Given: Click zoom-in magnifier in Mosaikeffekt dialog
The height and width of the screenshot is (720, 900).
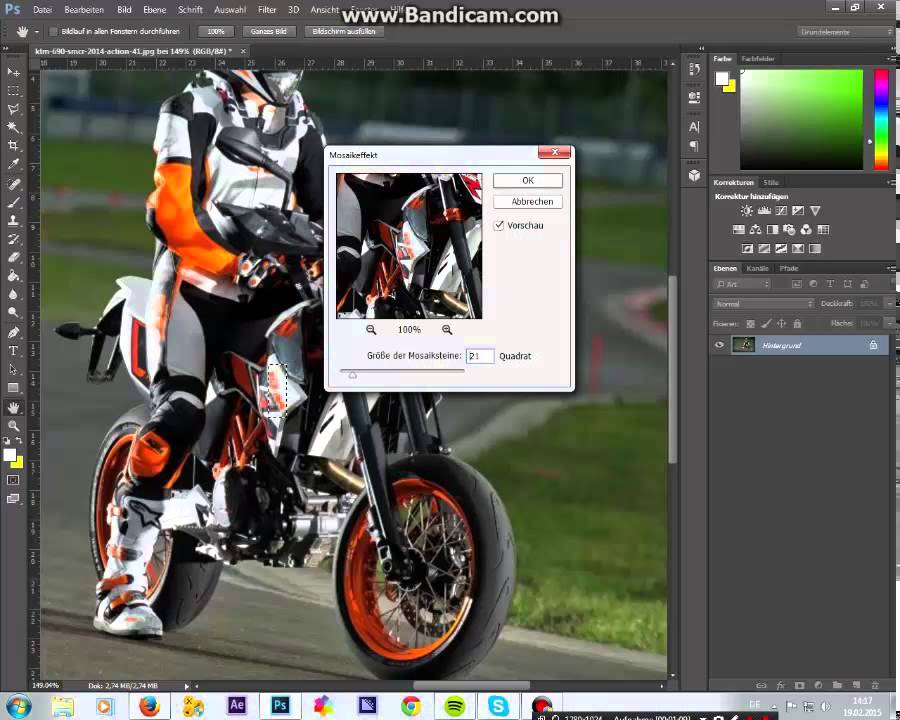Looking at the screenshot, I should (447, 330).
